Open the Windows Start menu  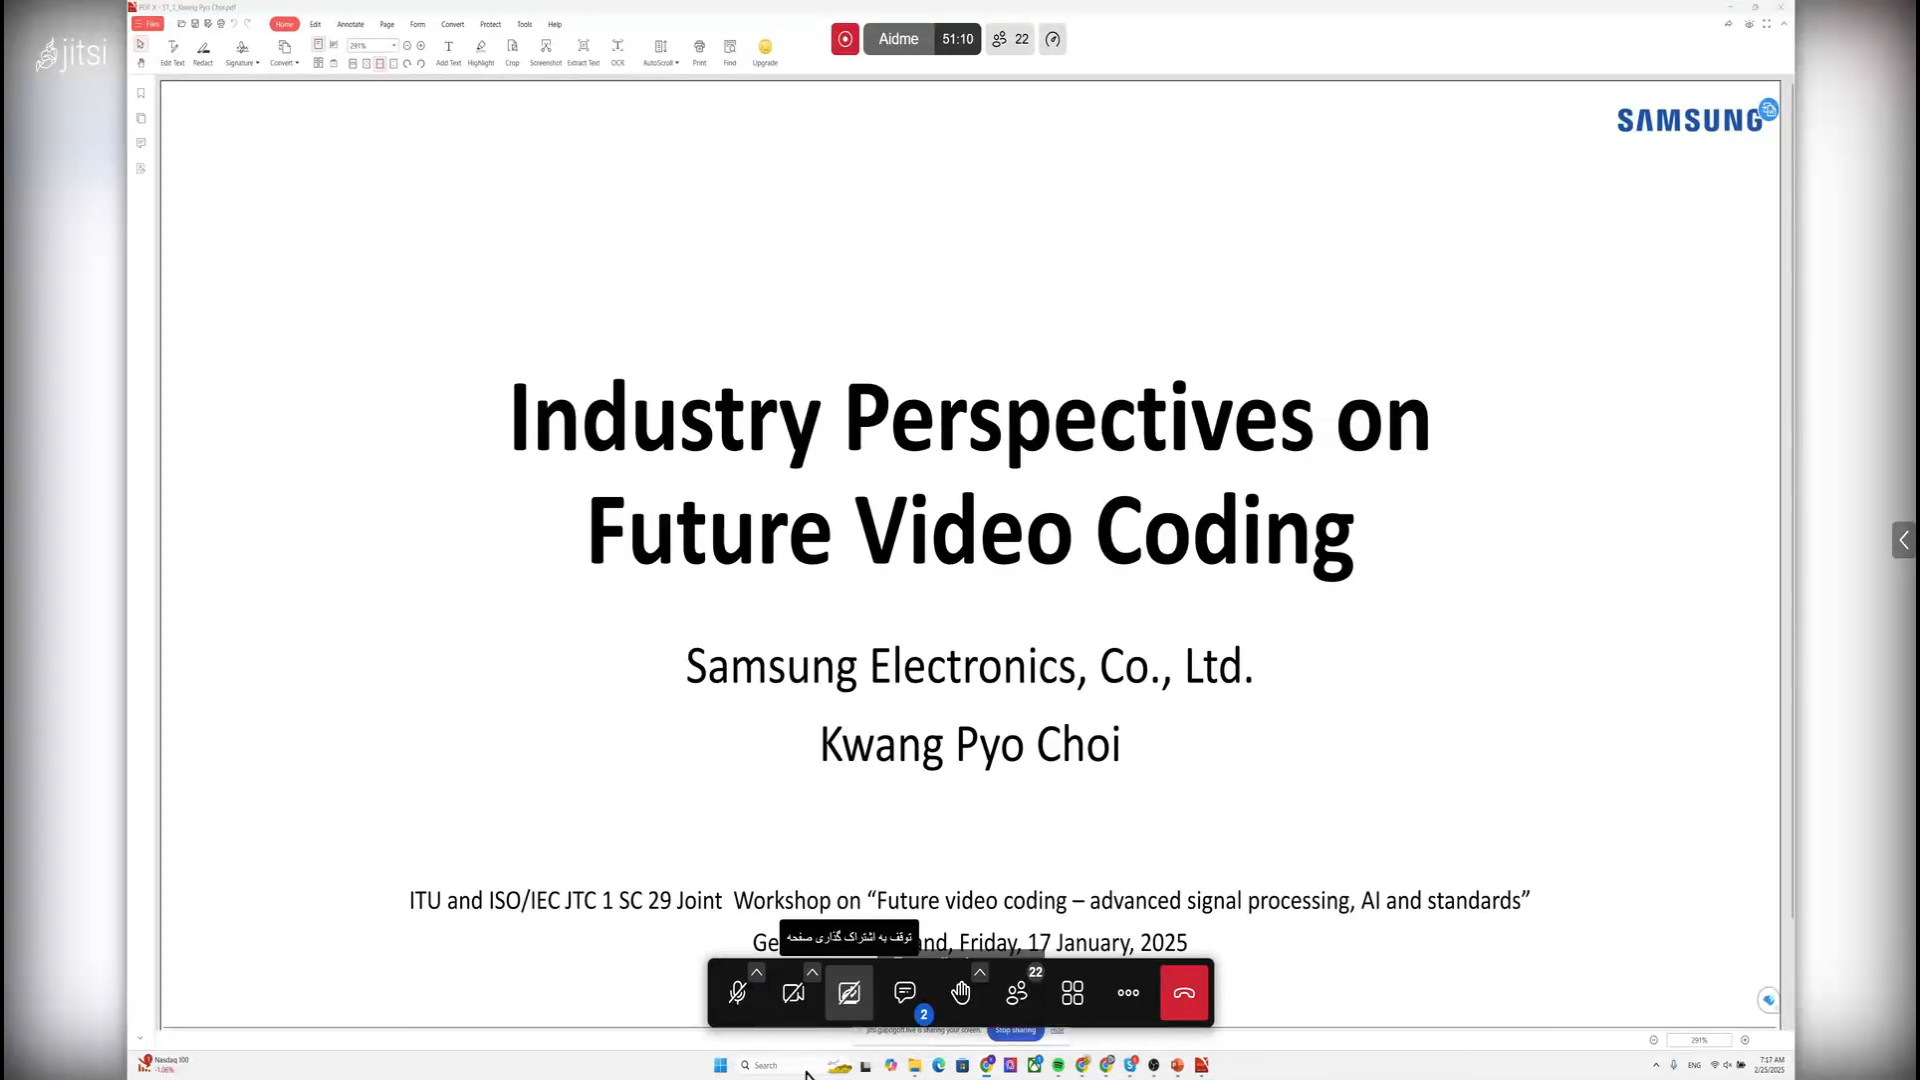(x=720, y=1066)
